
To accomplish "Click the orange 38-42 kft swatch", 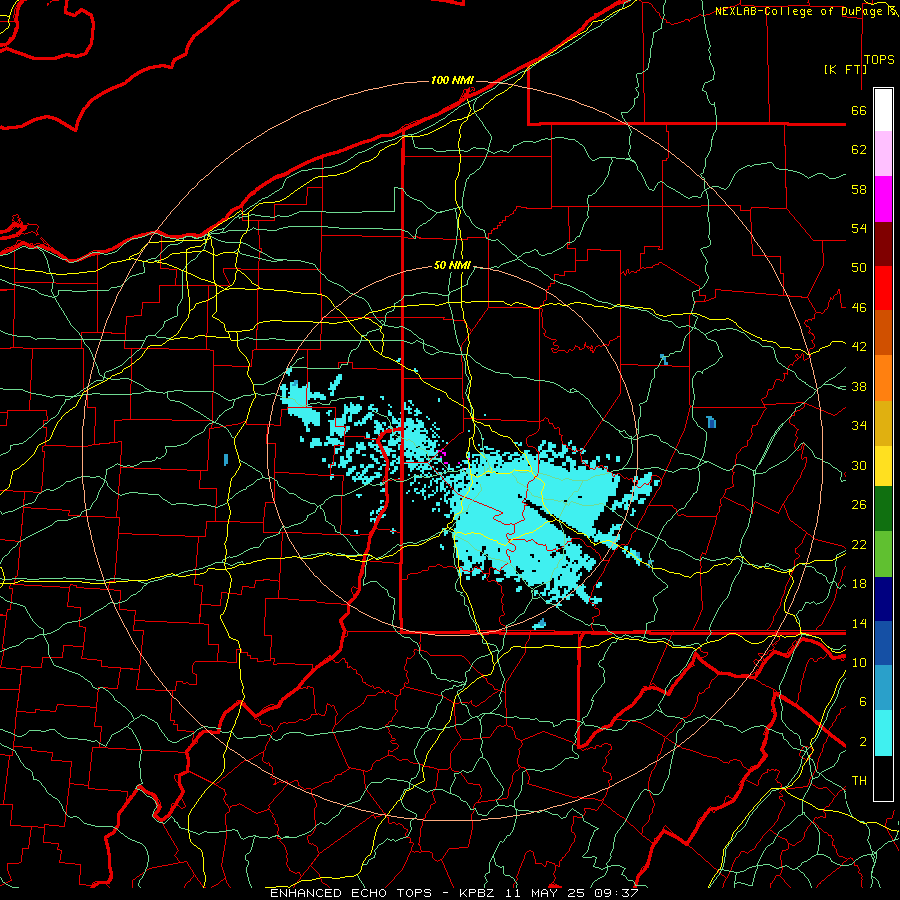I will (x=883, y=377).
